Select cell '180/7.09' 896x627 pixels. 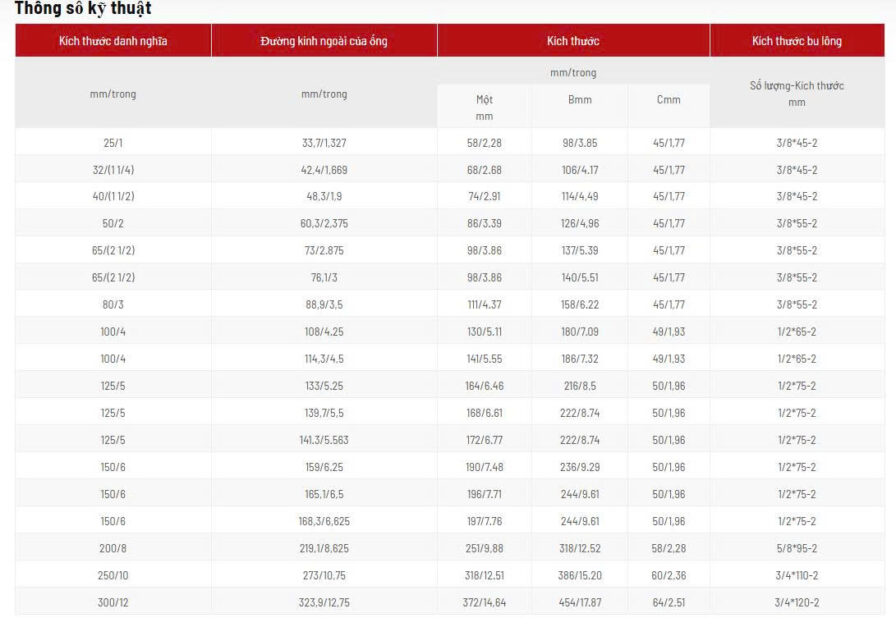click(579, 332)
